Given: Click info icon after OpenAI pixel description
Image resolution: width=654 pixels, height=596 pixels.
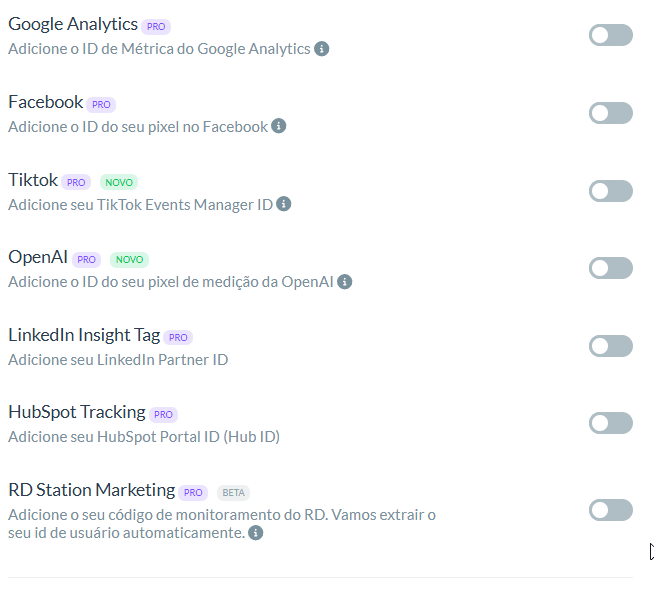Looking at the screenshot, I should [x=345, y=282].
